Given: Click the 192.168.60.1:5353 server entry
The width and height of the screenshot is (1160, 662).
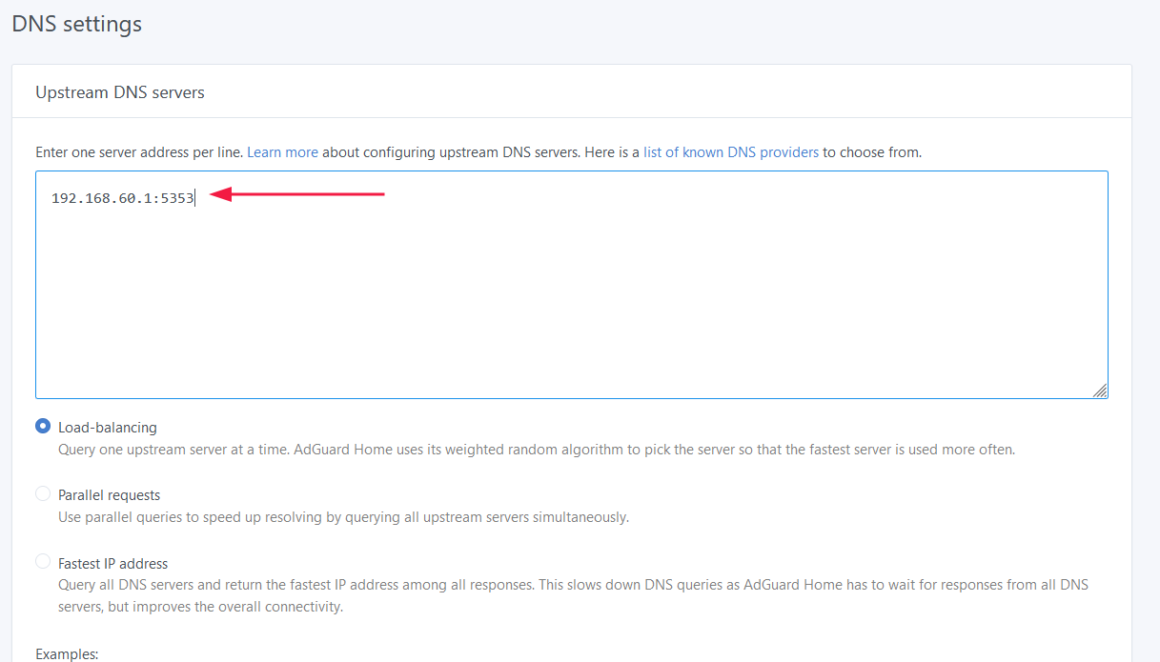Looking at the screenshot, I should tap(123, 198).
